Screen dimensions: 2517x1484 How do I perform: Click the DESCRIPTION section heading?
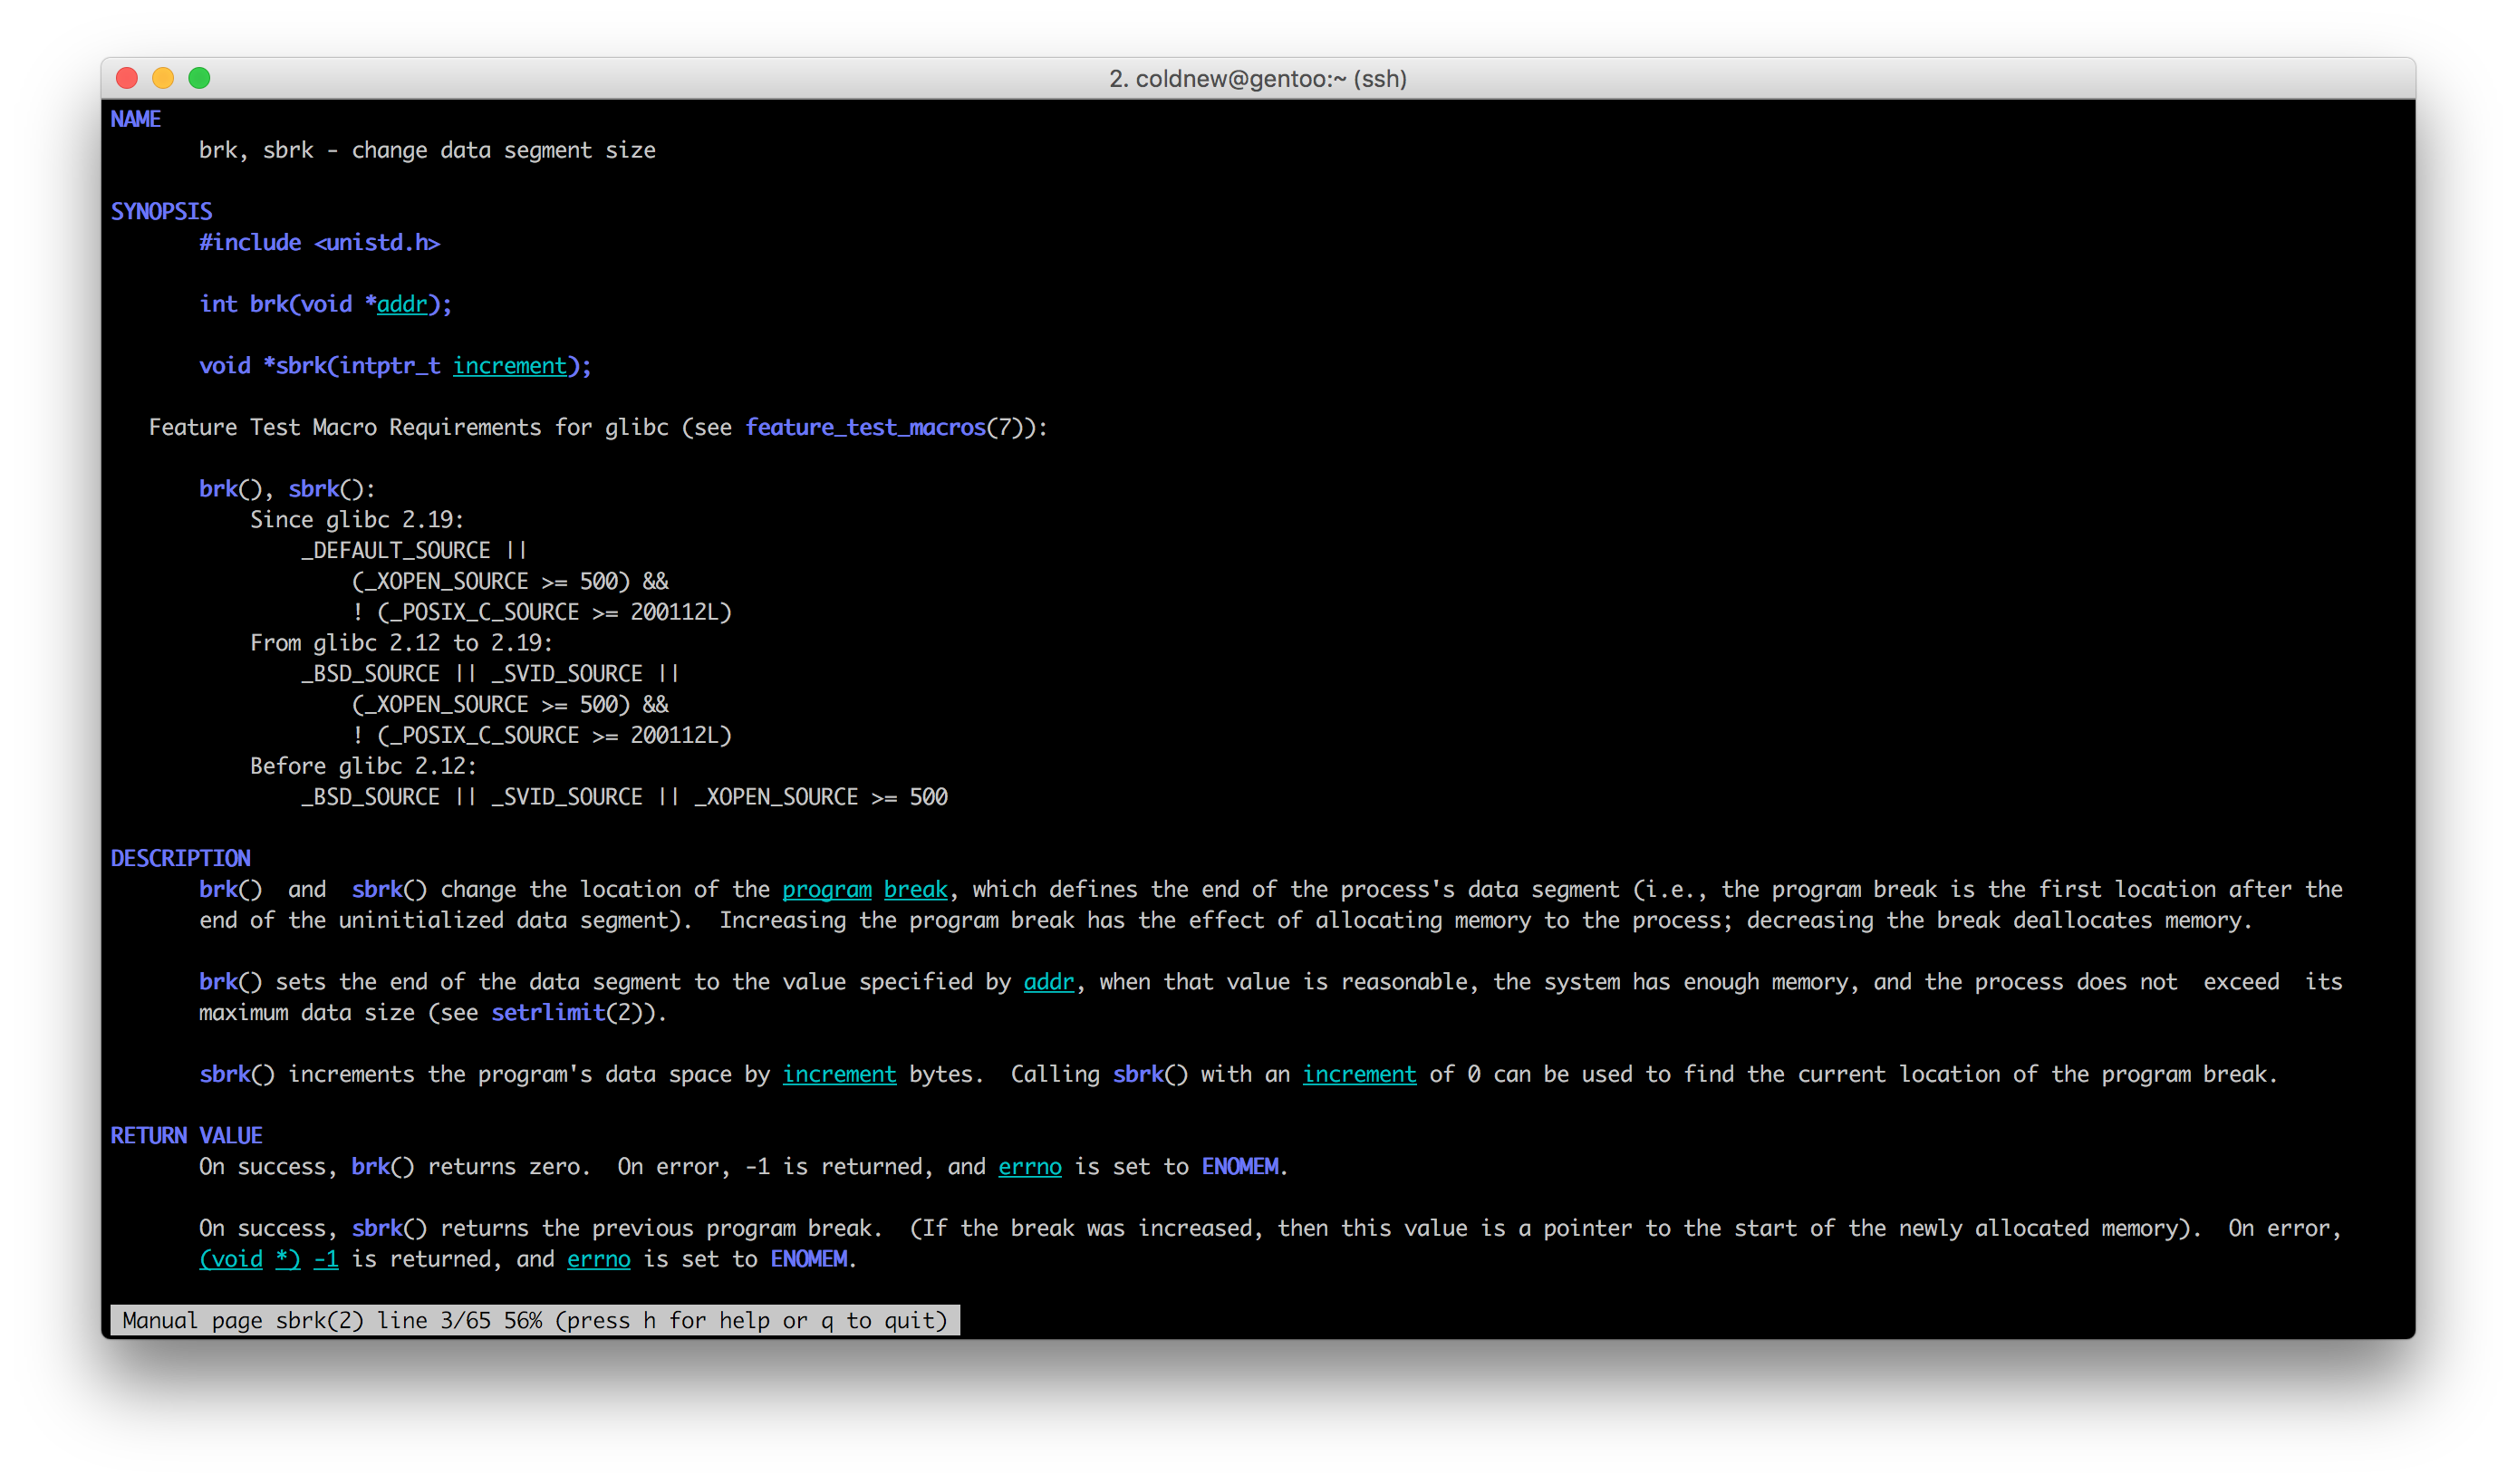[x=180, y=858]
